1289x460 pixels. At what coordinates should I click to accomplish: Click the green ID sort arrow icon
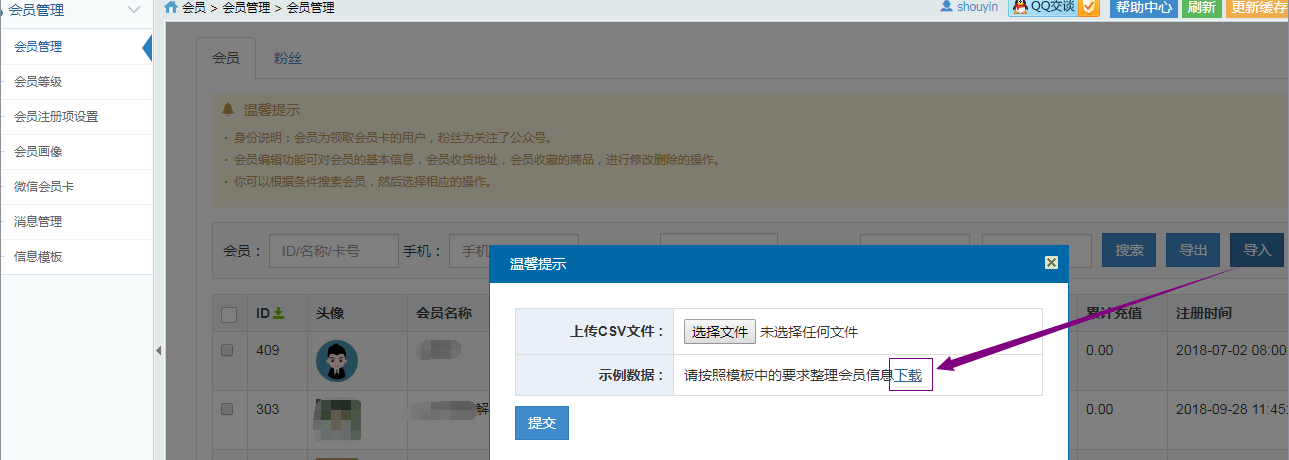tap(278, 314)
